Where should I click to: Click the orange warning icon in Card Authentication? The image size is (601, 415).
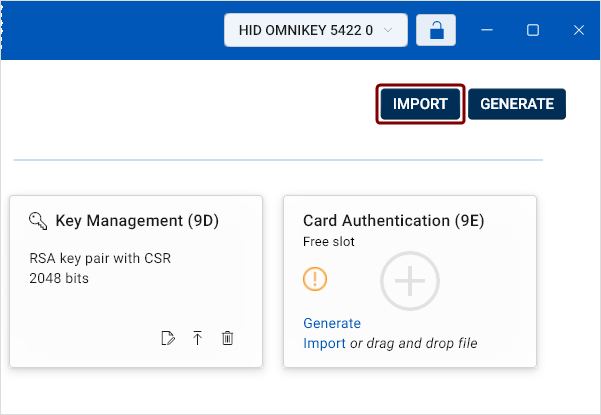pos(315,281)
